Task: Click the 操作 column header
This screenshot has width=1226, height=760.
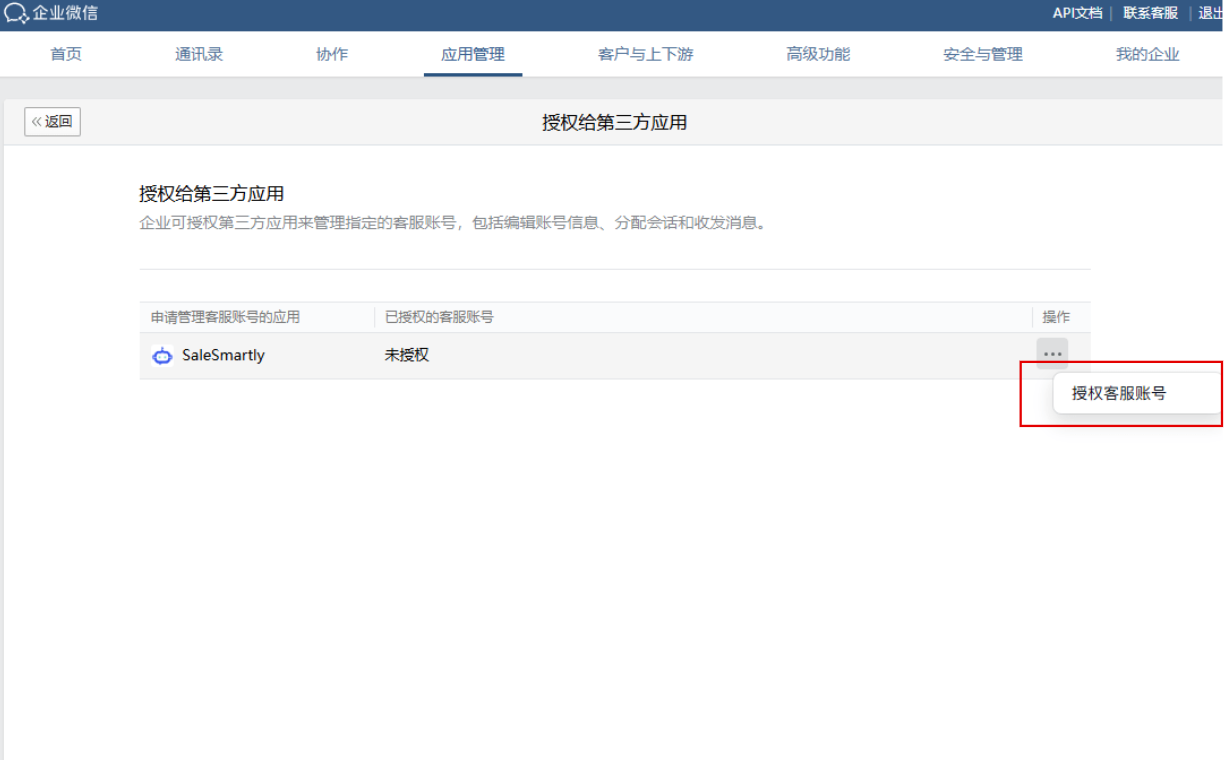Action: coord(1056,317)
